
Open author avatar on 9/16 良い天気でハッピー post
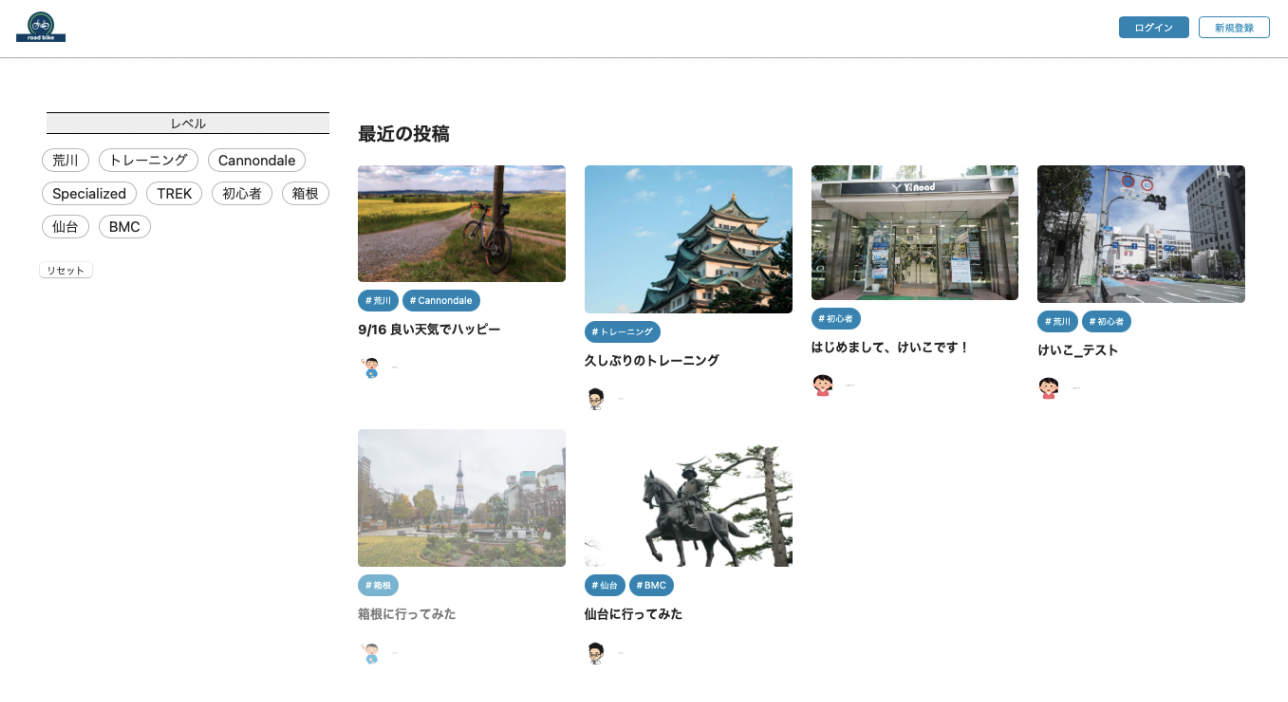click(x=371, y=368)
